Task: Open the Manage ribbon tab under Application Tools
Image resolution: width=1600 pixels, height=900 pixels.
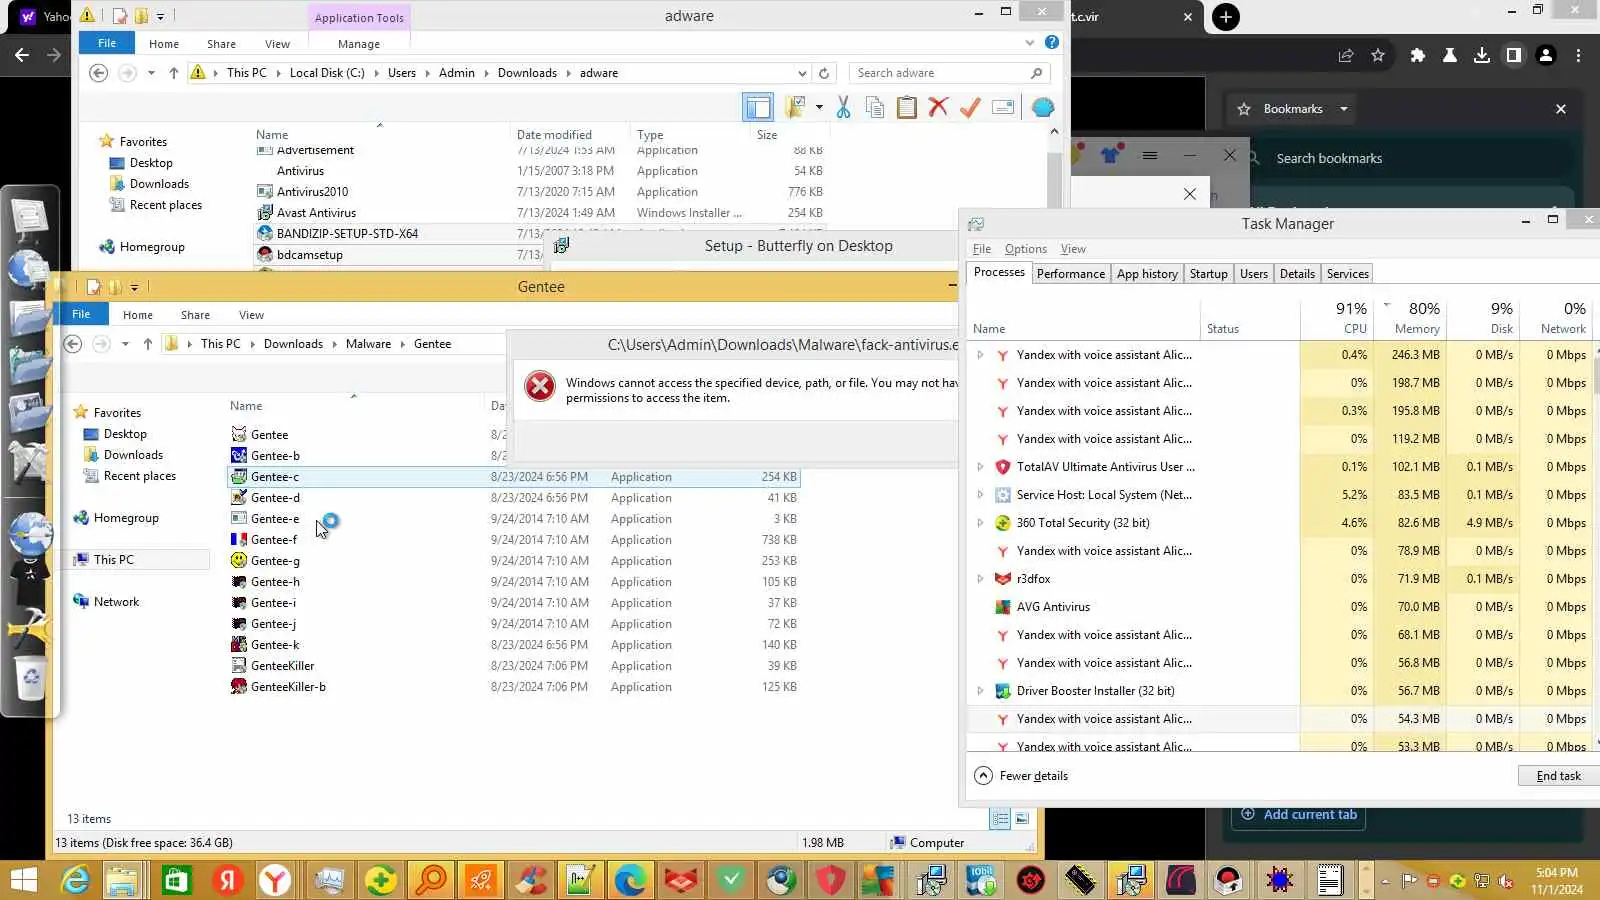Action: click(359, 44)
